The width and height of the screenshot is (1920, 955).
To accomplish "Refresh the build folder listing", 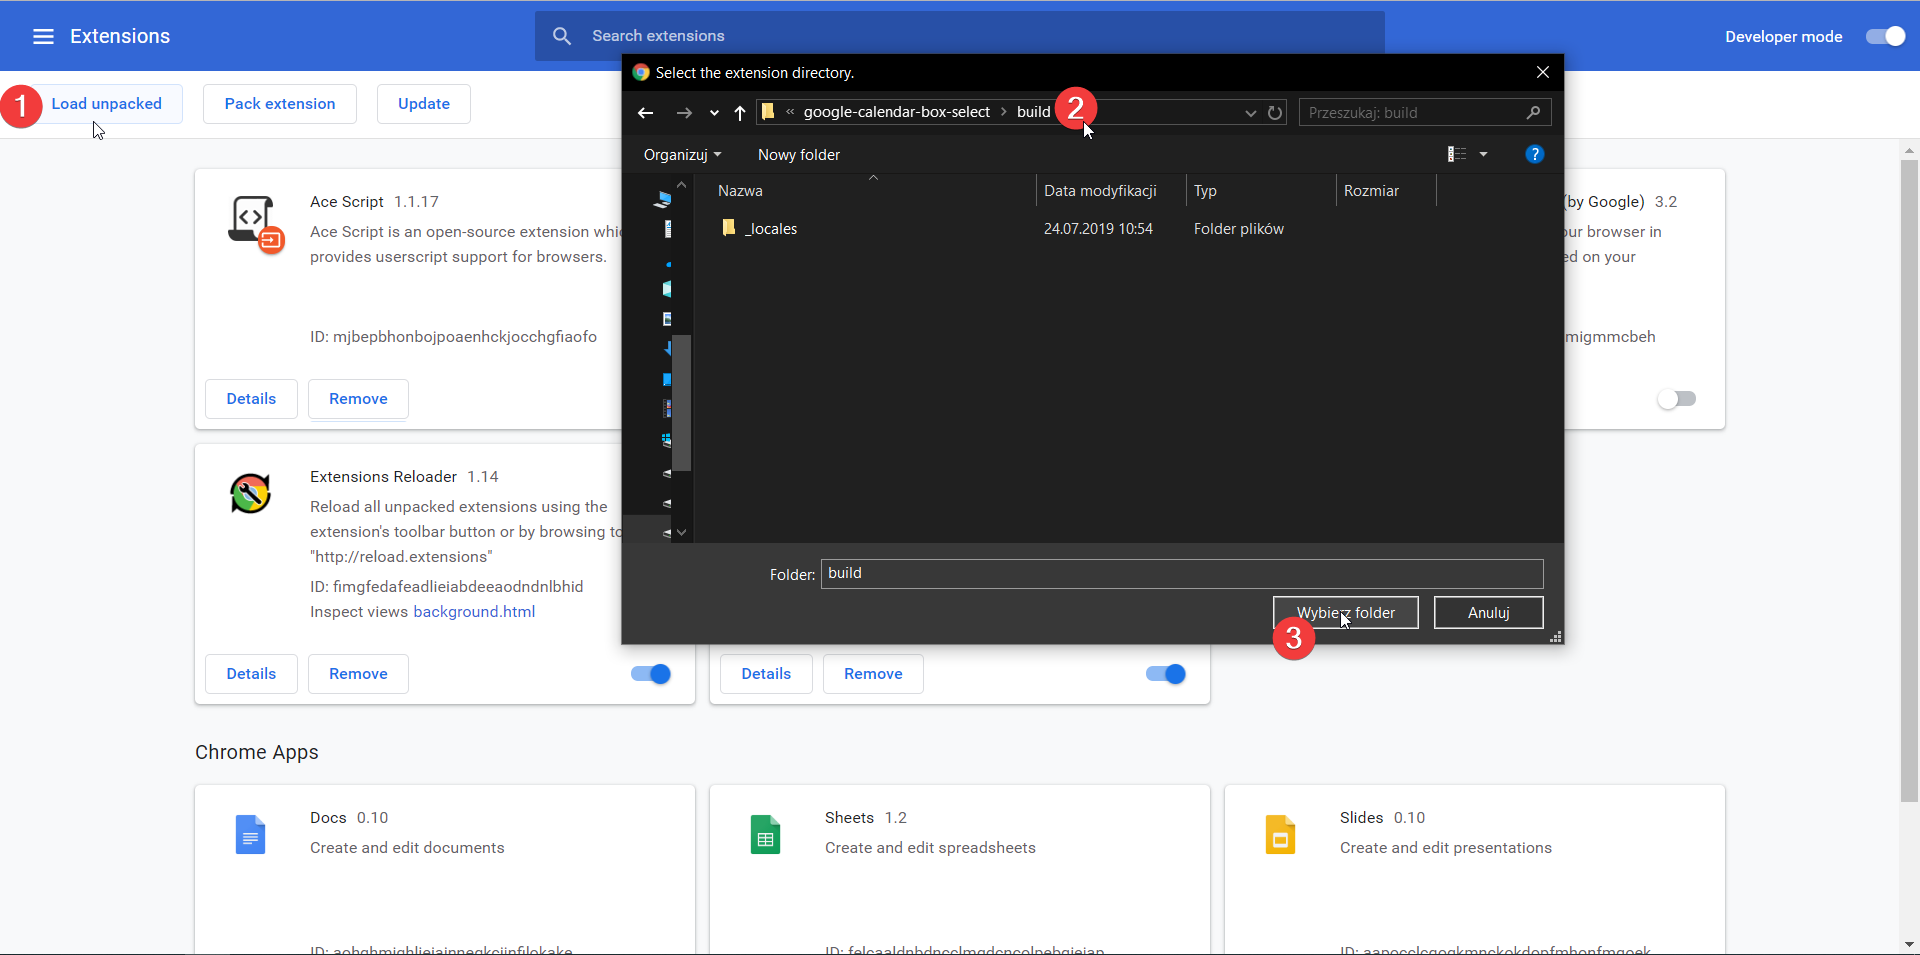I will coord(1275,113).
